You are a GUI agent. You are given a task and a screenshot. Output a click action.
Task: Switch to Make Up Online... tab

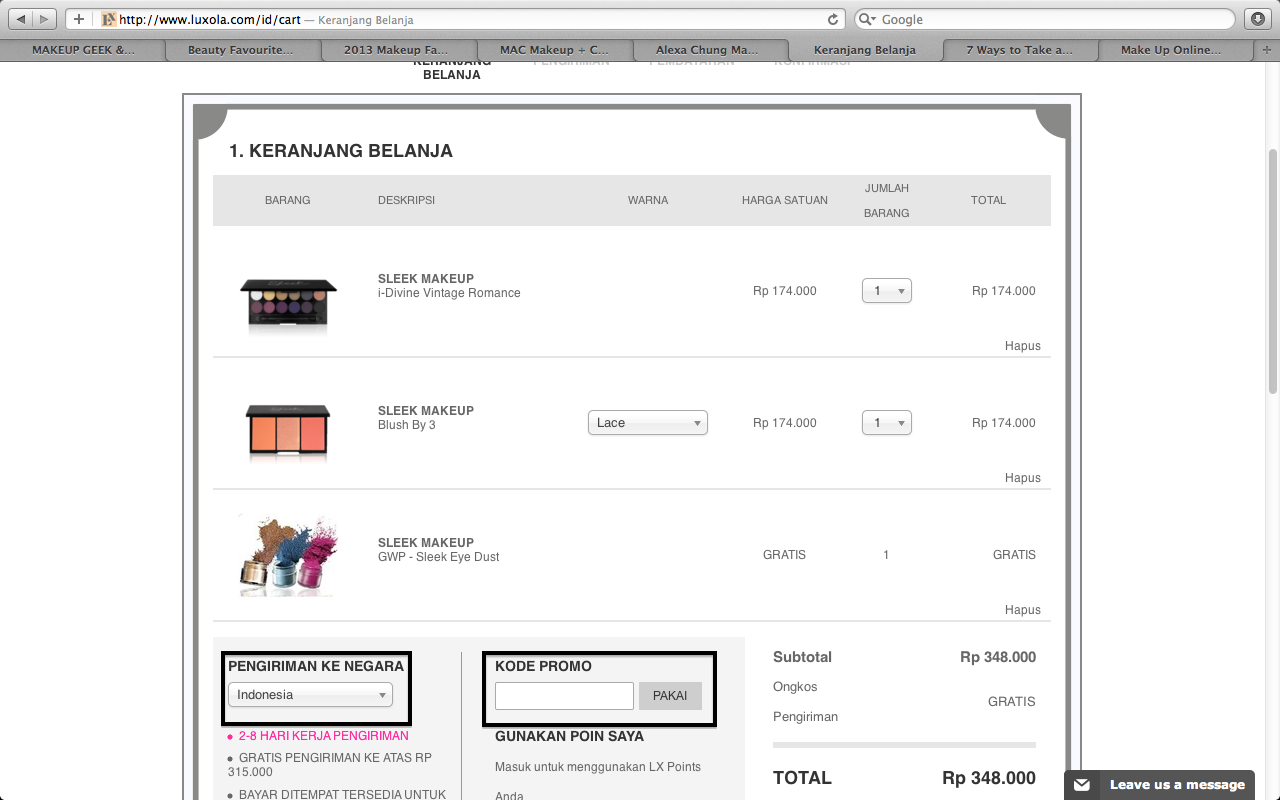click(x=1171, y=49)
